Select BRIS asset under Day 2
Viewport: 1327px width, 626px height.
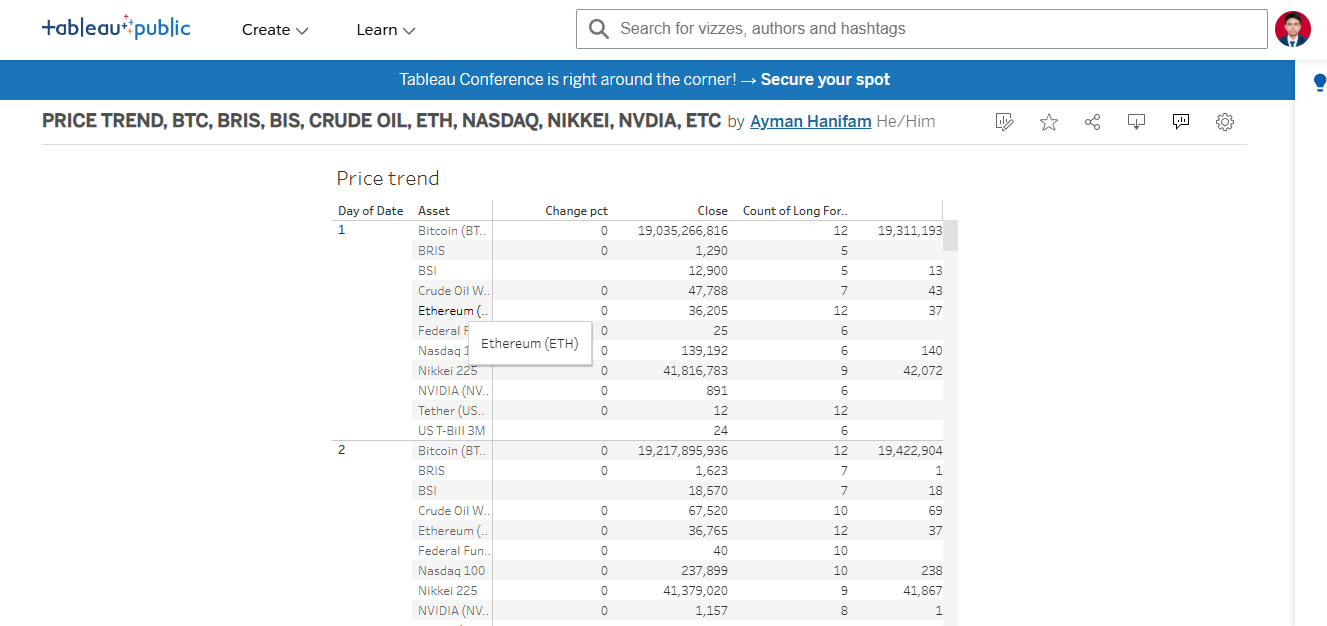432,471
